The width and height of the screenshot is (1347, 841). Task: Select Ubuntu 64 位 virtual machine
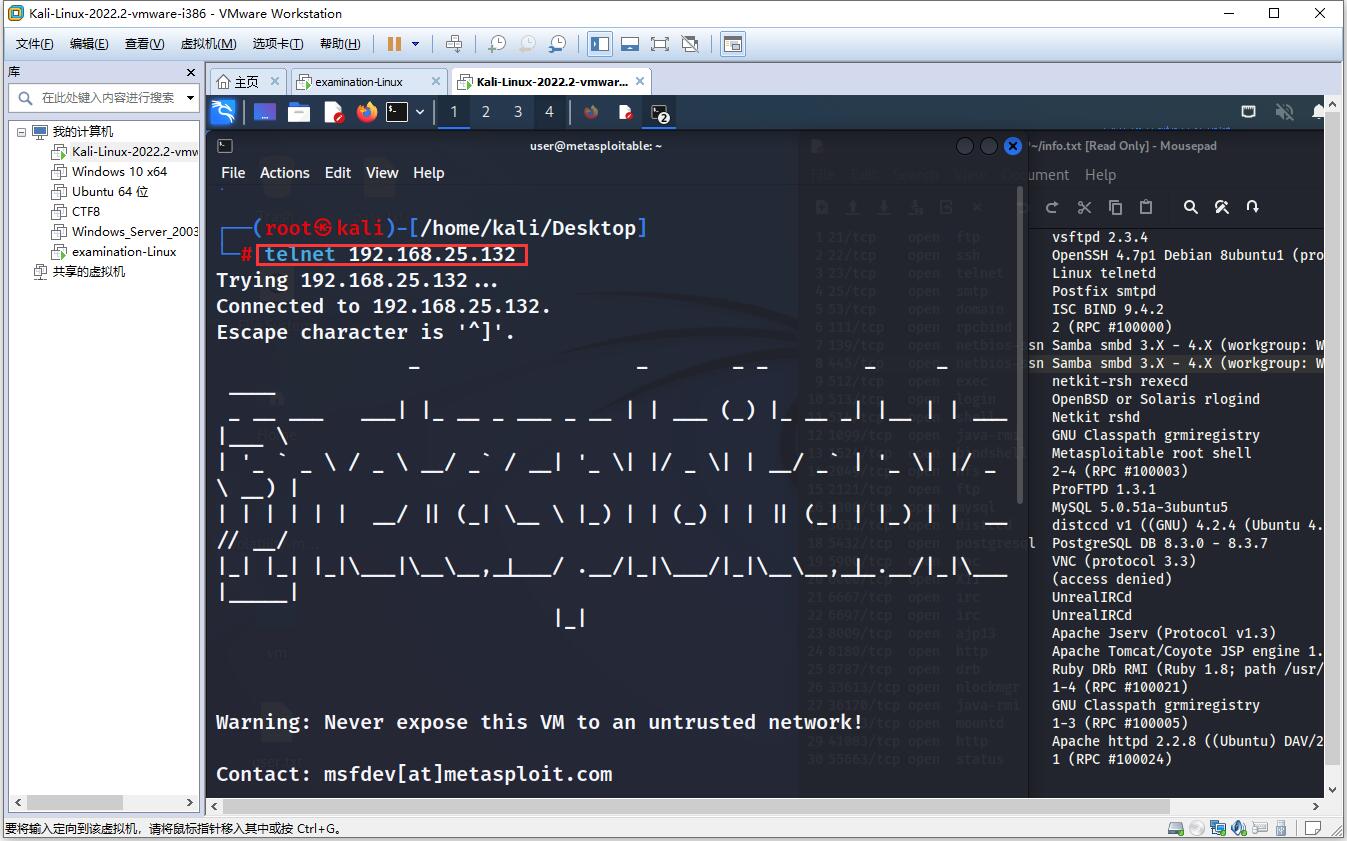[110, 192]
